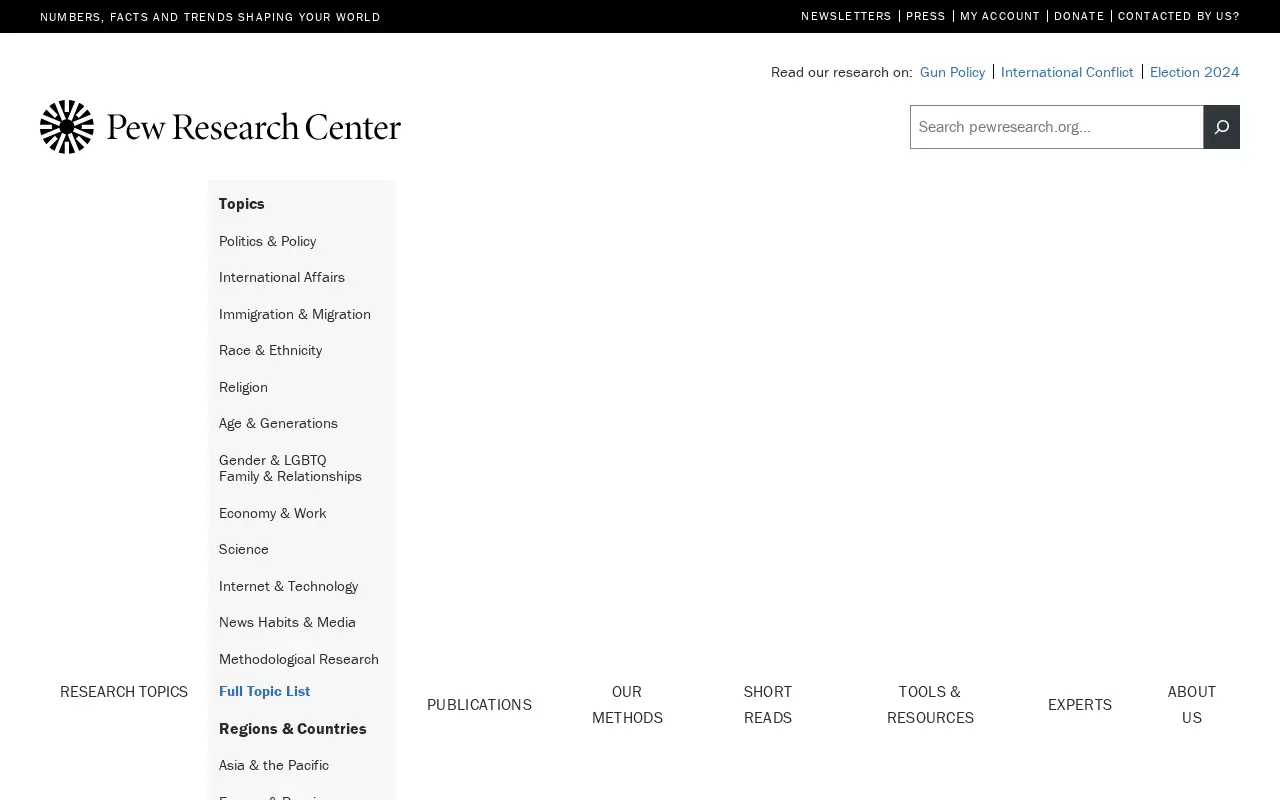Open the Research Topics menu
The image size is (1280, 800).
pyautogui.click(x=124, y=692)
